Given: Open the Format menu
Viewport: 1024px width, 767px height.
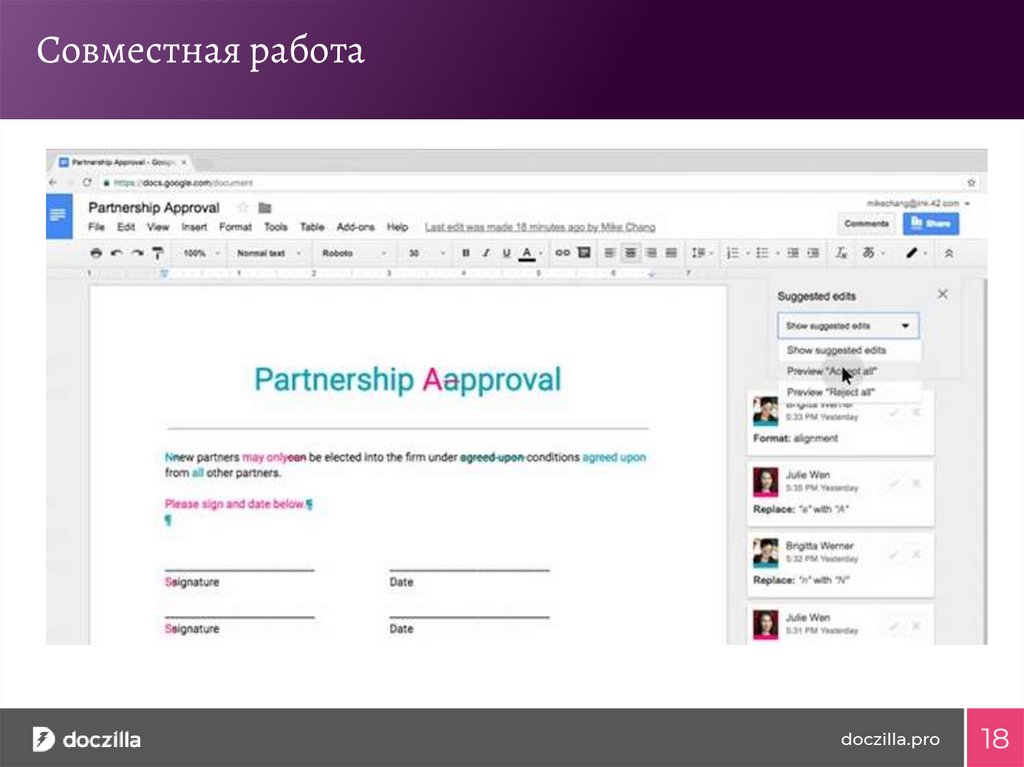Looking at the screenshot, I should click(235, 227).
